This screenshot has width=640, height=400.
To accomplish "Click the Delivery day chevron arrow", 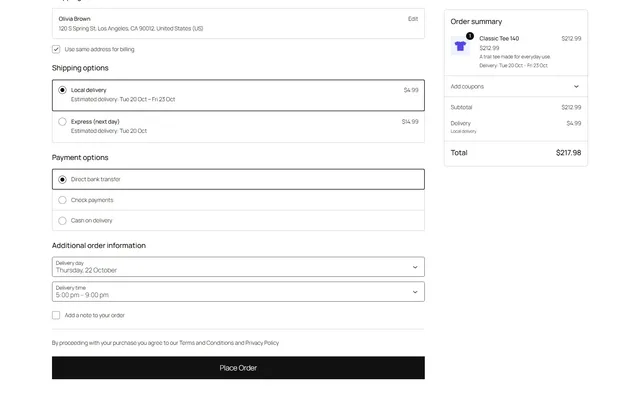I will pos(415,267).
